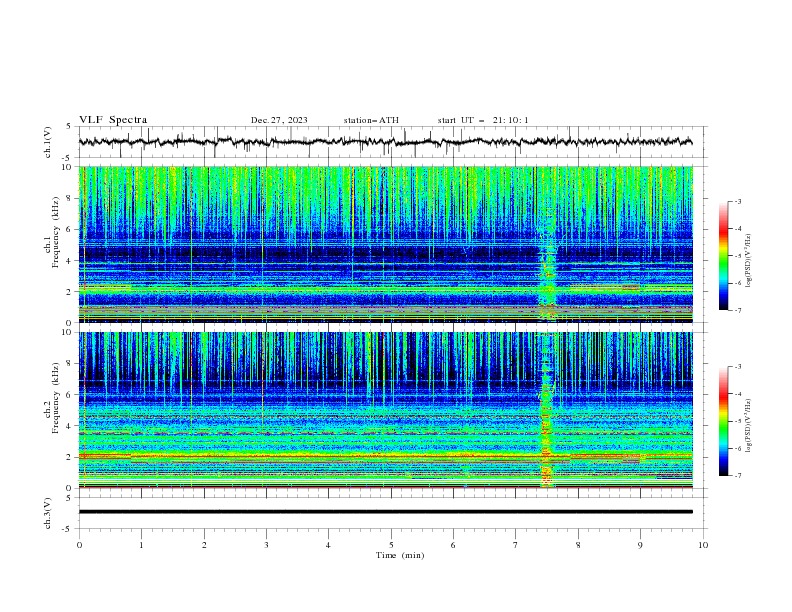Click the time axis tick label "9"
The width and height of the screenshot is (792, 612).
(640, 545)
